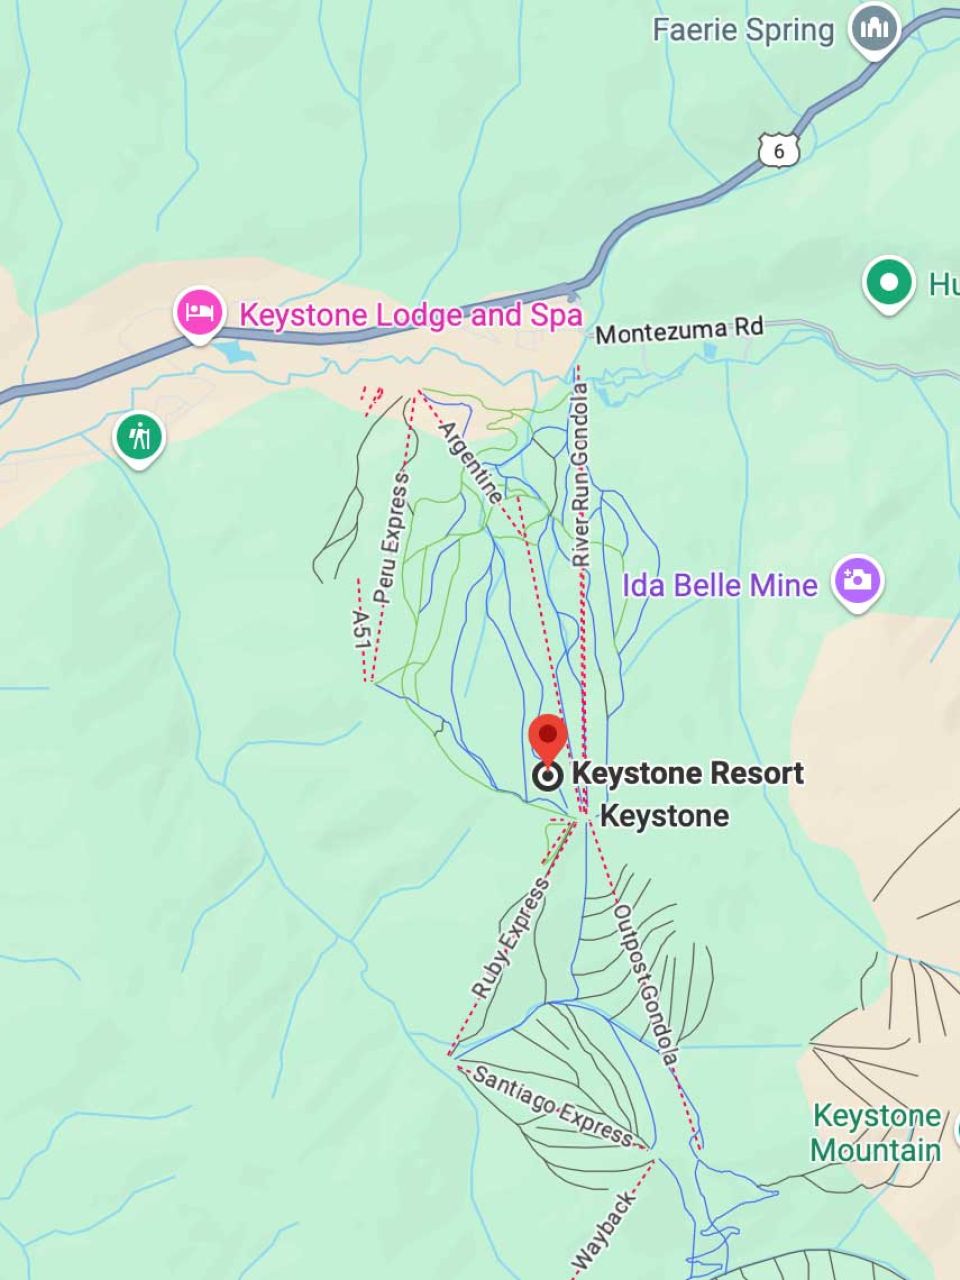960x1280 pixels.
Task: Click the Keystone Resort label
Action: (x=687, y=774)
